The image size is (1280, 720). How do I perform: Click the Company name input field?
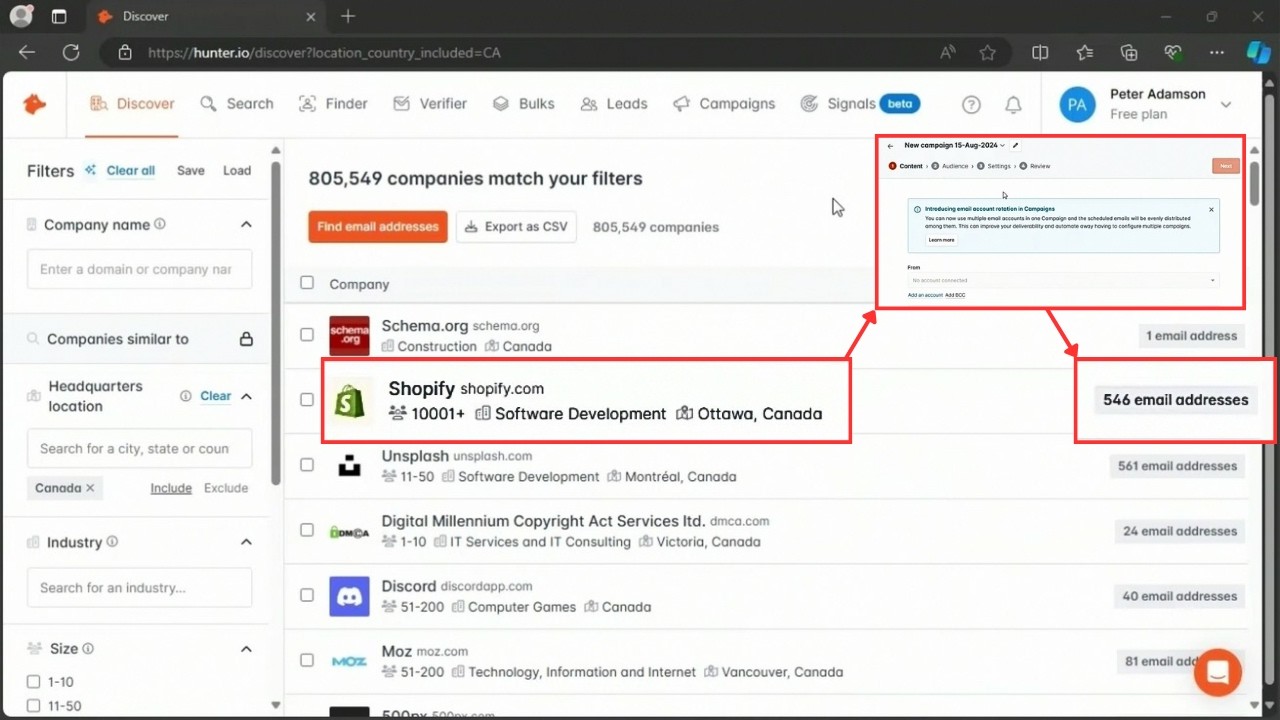[x=139, y=269]
